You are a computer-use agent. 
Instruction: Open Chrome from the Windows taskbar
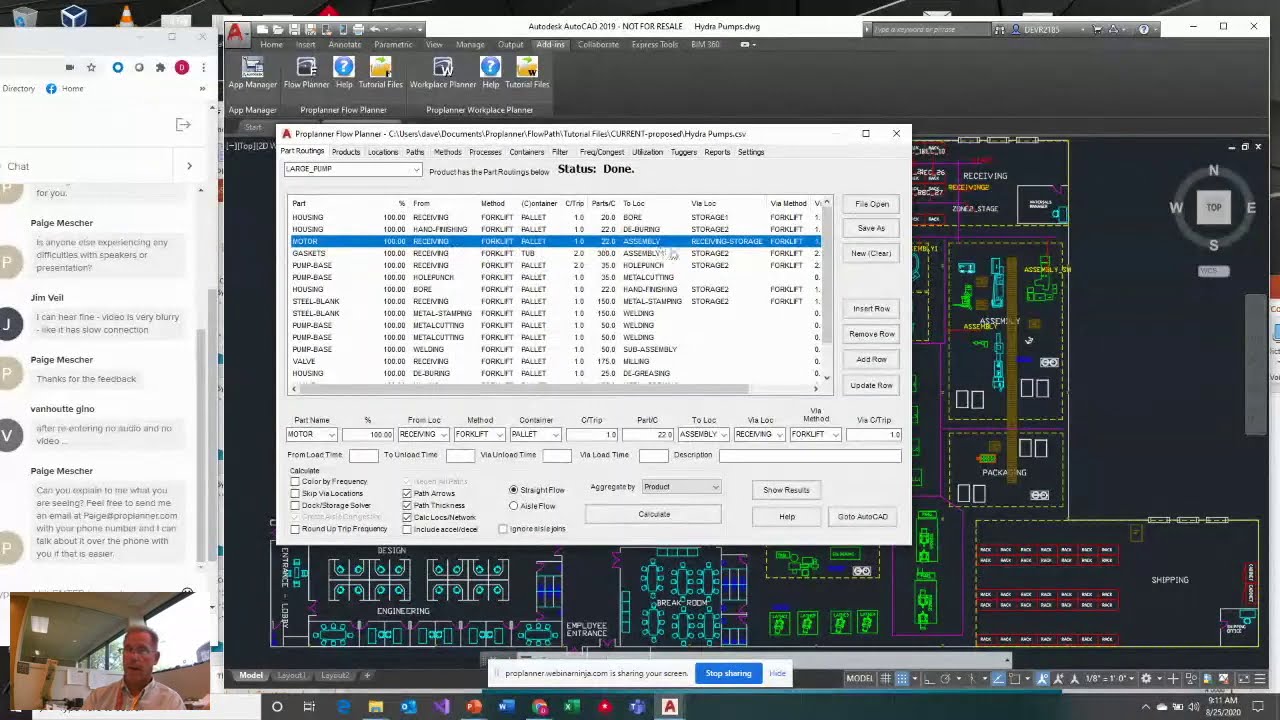(539, 707)
